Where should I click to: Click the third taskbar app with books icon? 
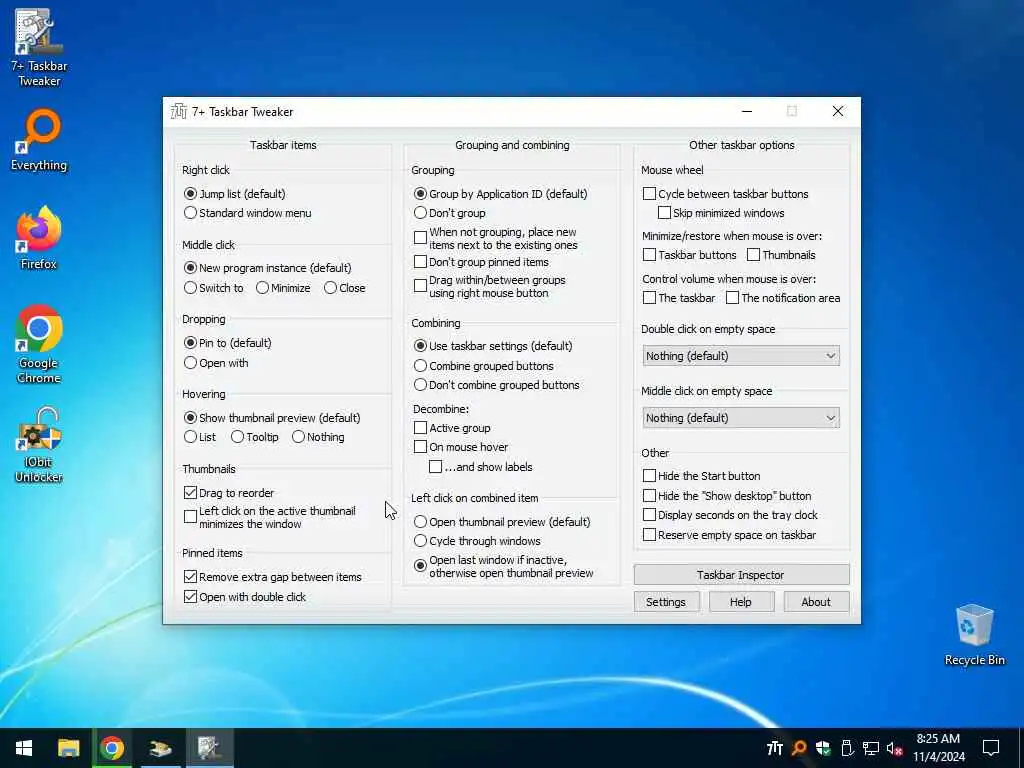[161, 748]
